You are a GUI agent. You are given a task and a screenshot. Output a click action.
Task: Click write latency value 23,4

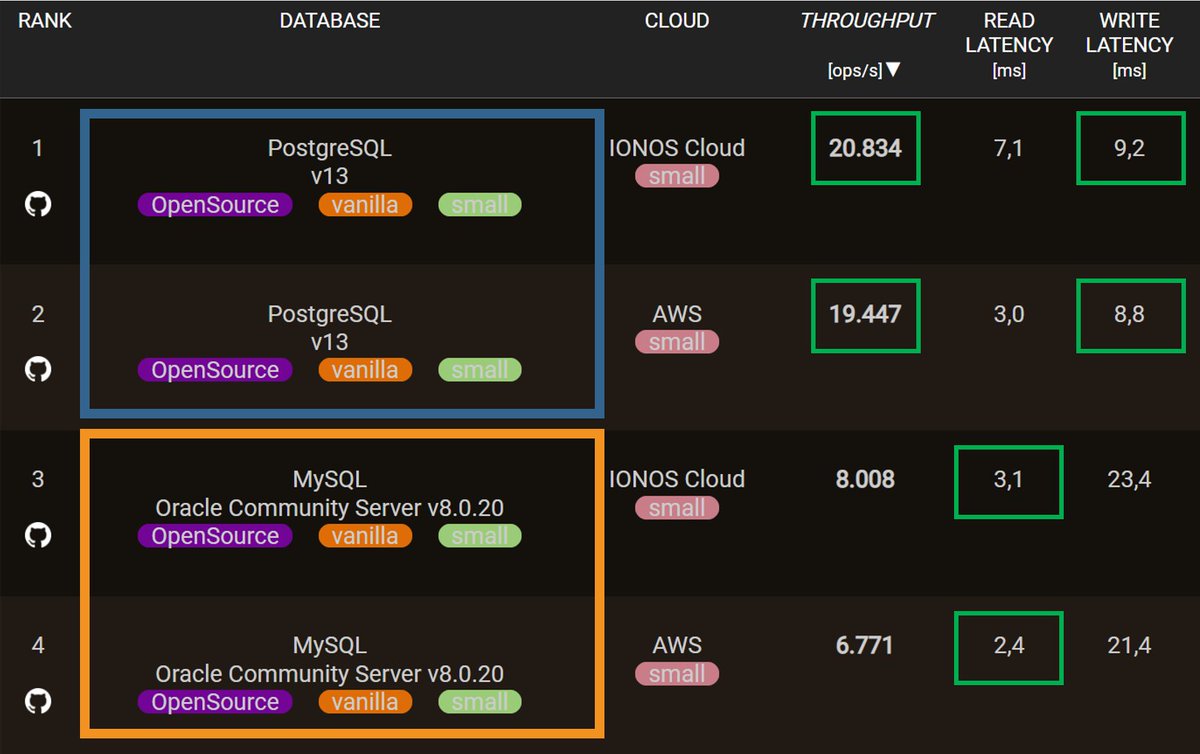[x=1129, y=481]
